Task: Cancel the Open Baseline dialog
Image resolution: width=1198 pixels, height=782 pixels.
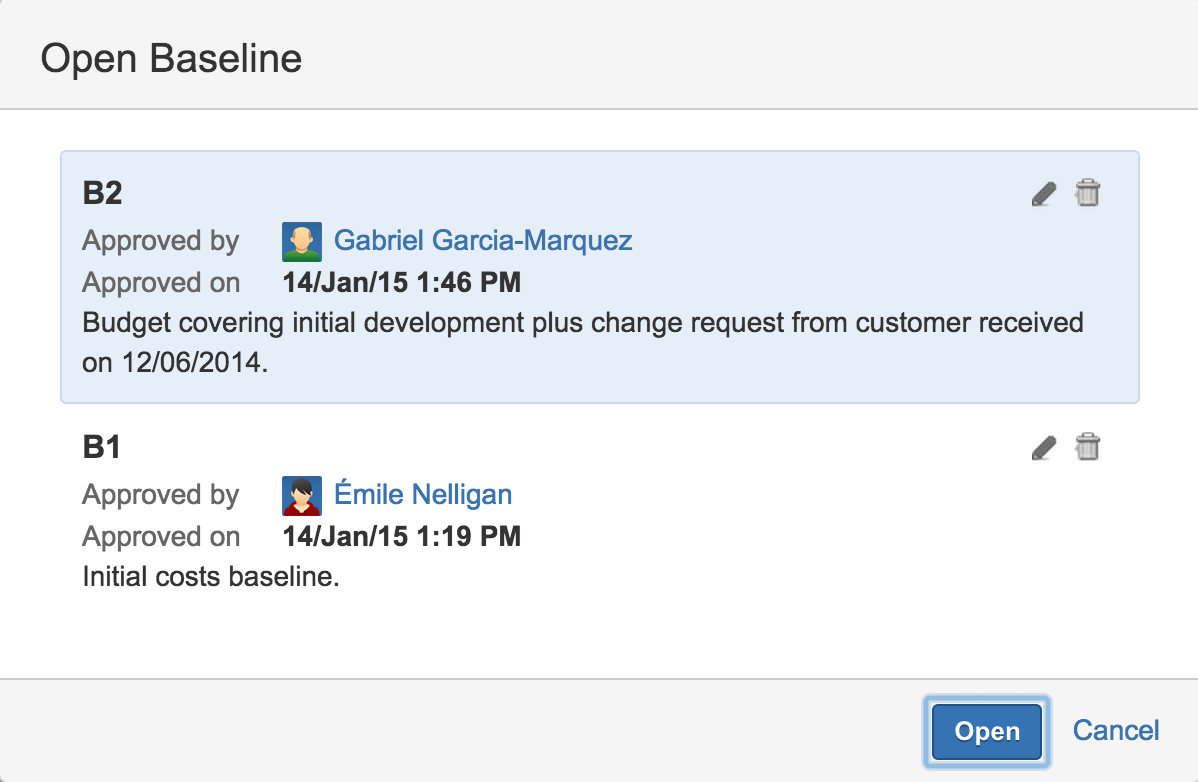Action: tap(1115, 731)
